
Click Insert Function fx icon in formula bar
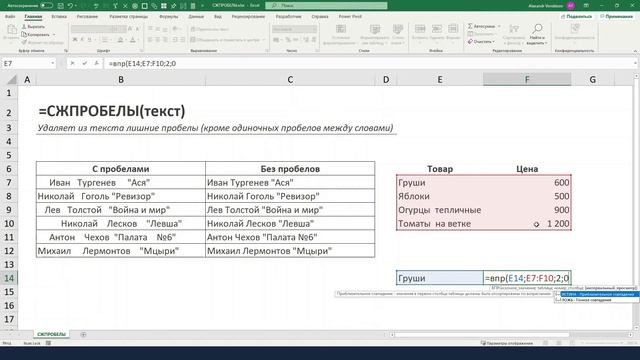click(x=97, y=63)
